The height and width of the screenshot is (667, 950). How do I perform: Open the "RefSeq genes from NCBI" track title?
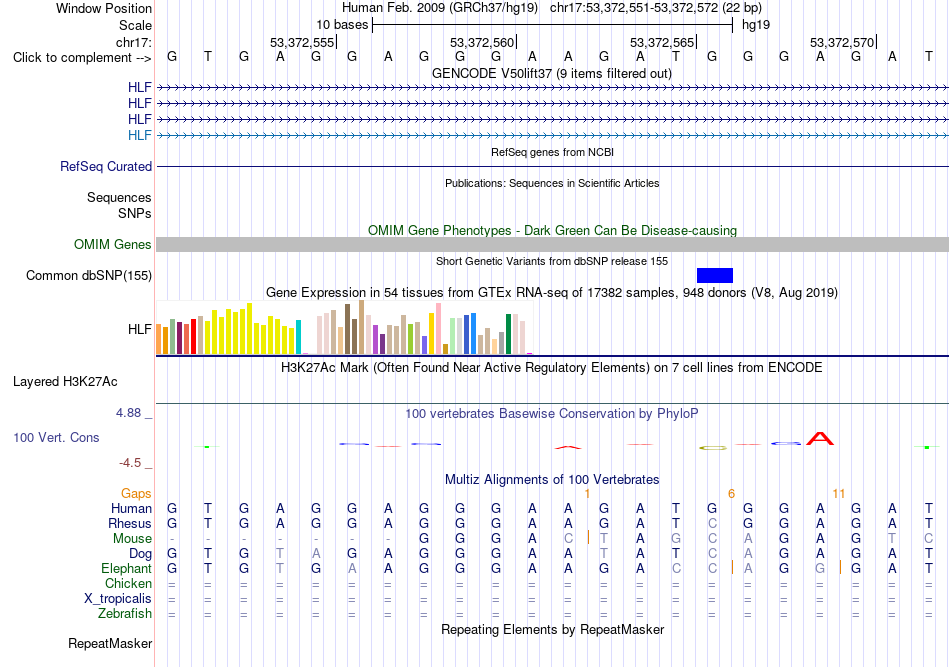[552, 152]
